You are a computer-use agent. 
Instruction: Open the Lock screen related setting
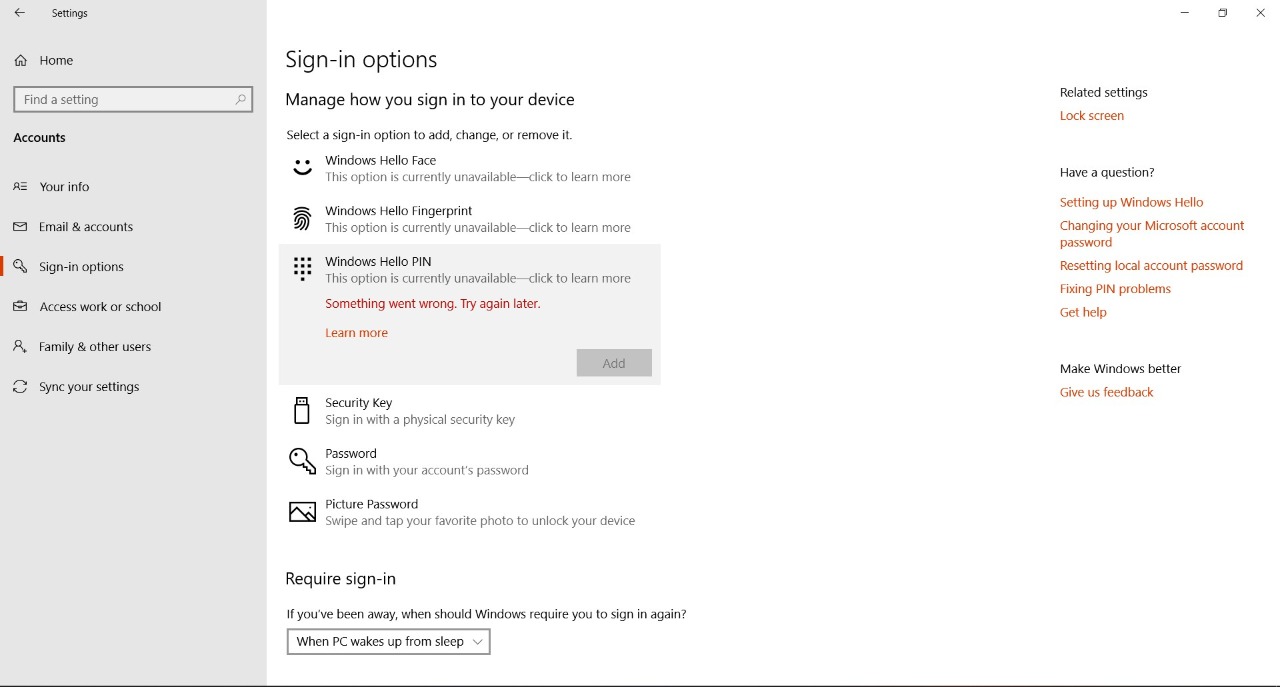click(1092, 116)
